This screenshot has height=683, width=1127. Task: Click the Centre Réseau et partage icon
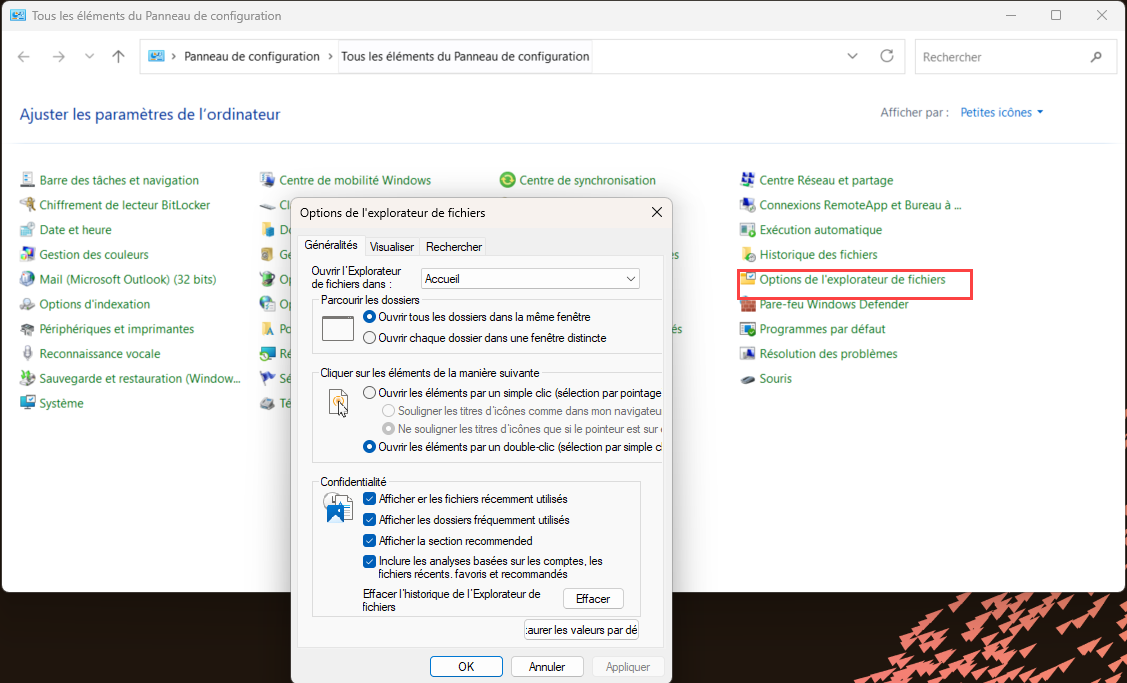tap(748, 180)
